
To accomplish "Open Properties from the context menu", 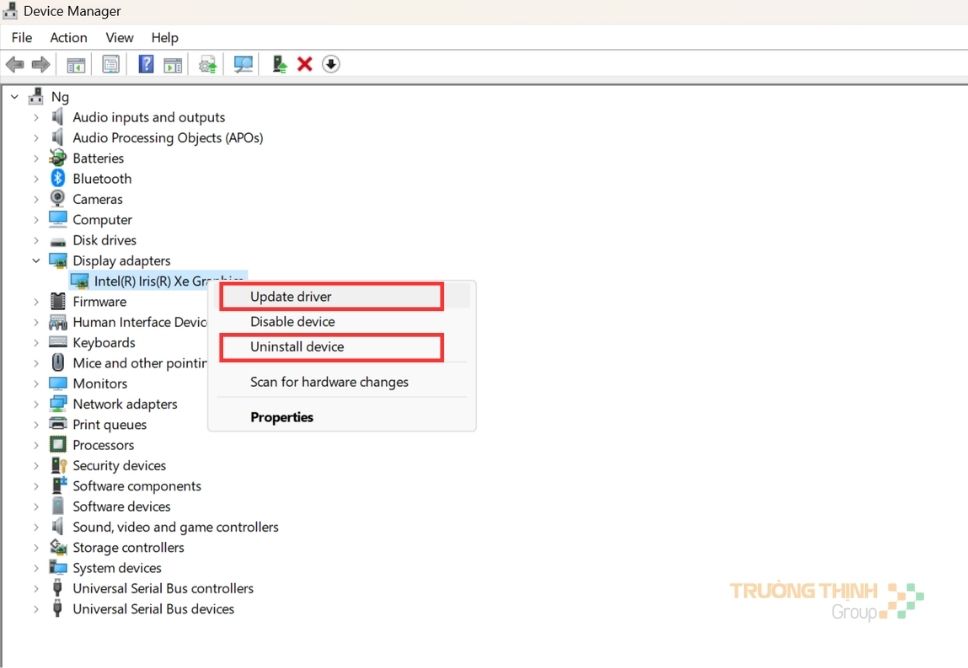I will pyautogui.click(x=281, y=417).
